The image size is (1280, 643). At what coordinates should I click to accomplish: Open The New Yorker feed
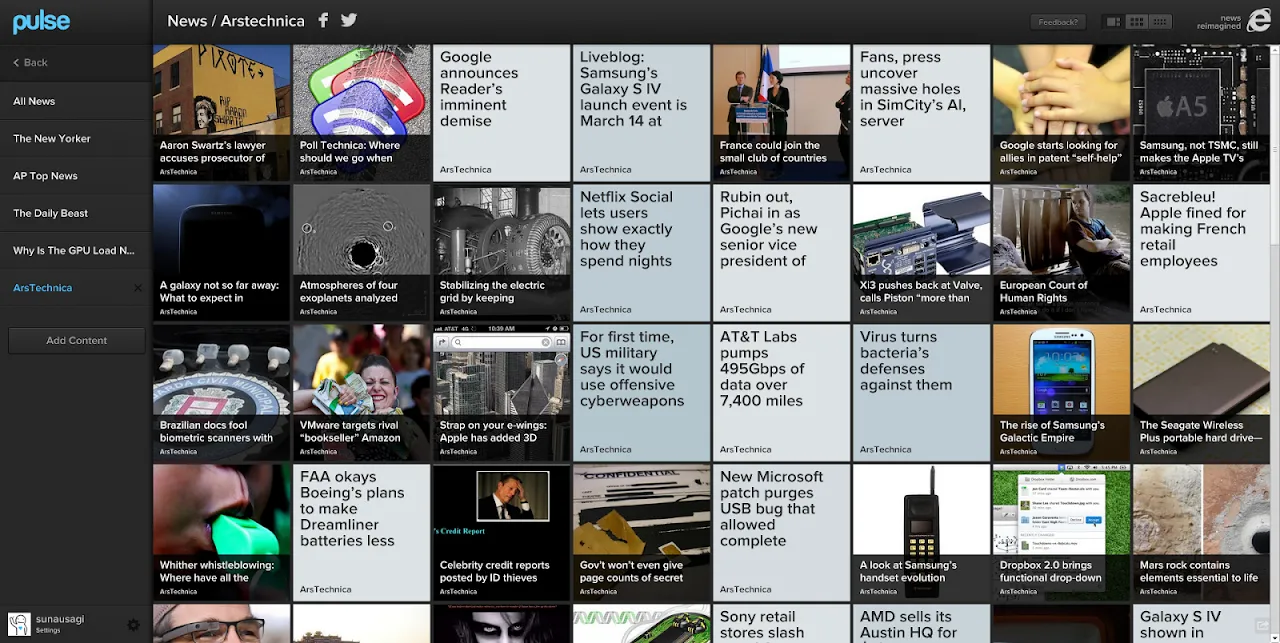tap(52, 139)
